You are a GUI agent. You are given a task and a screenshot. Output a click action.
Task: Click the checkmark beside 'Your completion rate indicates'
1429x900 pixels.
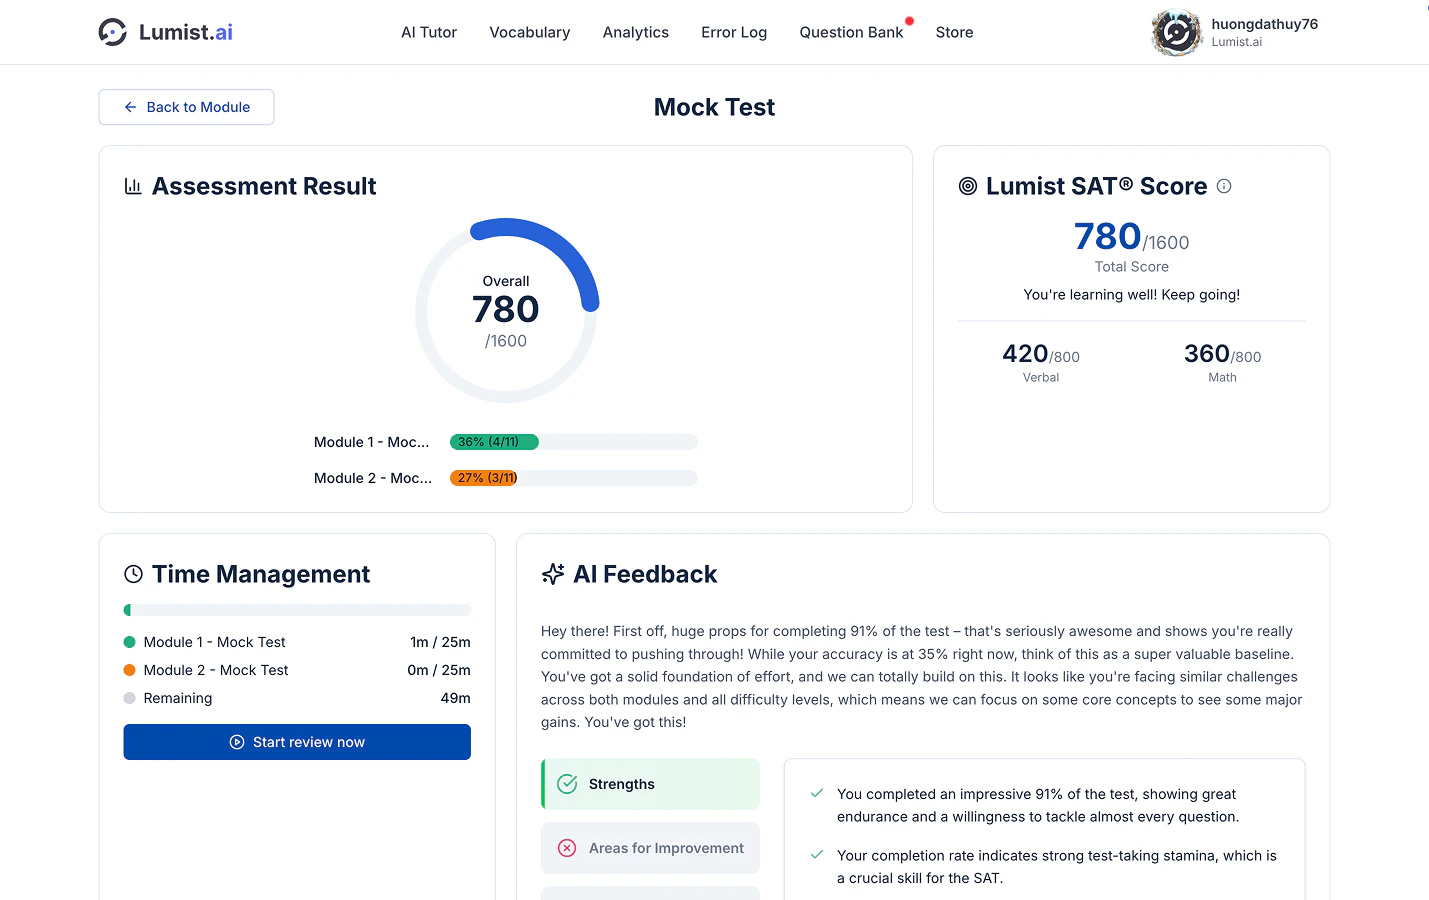coord(817,855)
